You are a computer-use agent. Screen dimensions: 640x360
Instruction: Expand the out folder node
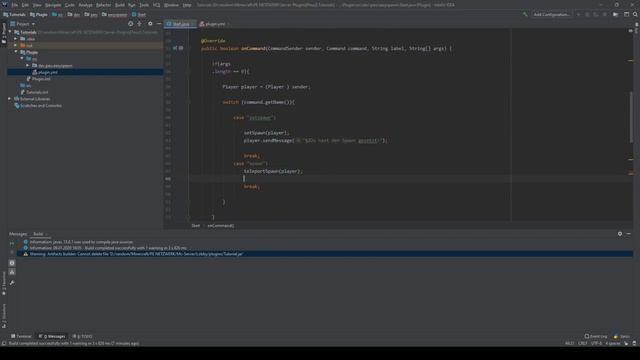(x=16, y=45)
